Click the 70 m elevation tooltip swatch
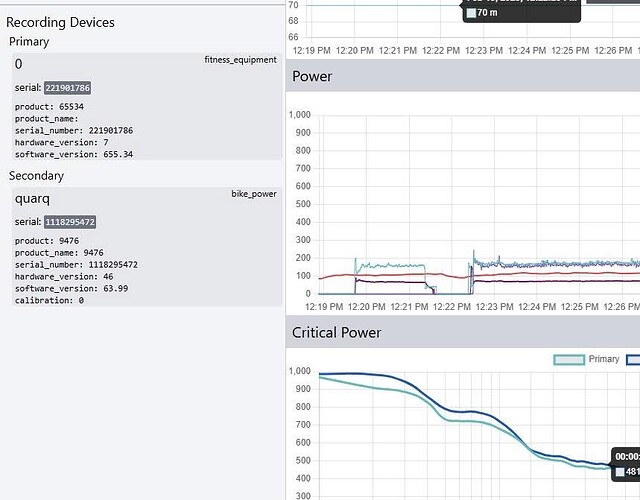Screen dimensions: 640x500 [x=471, y=13]
